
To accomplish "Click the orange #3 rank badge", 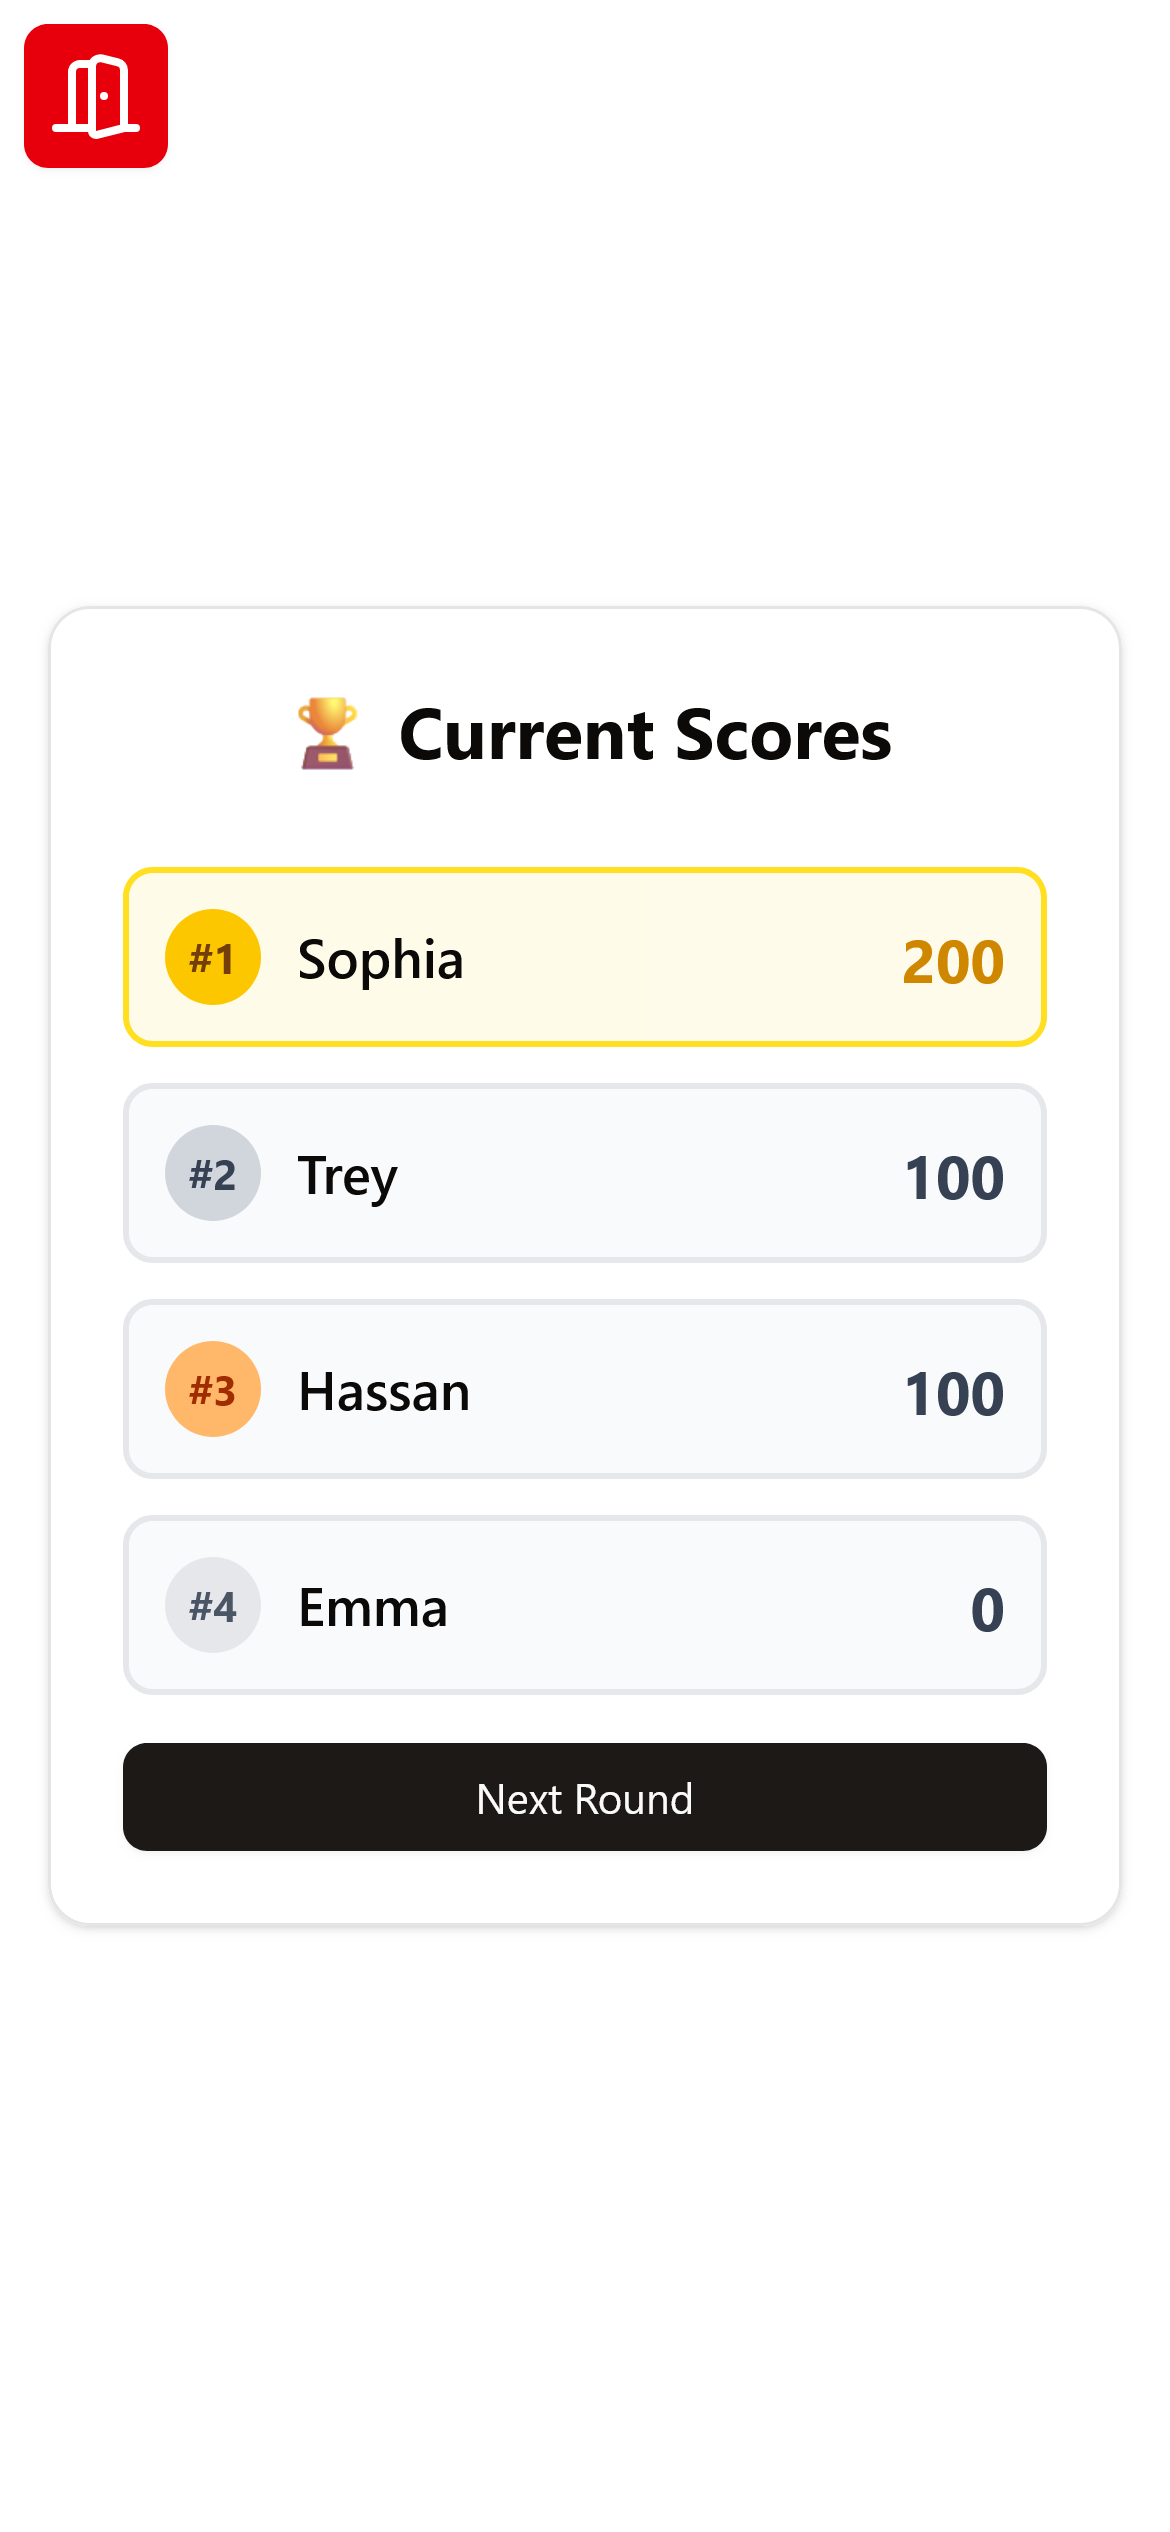I will coord(212,1390).
